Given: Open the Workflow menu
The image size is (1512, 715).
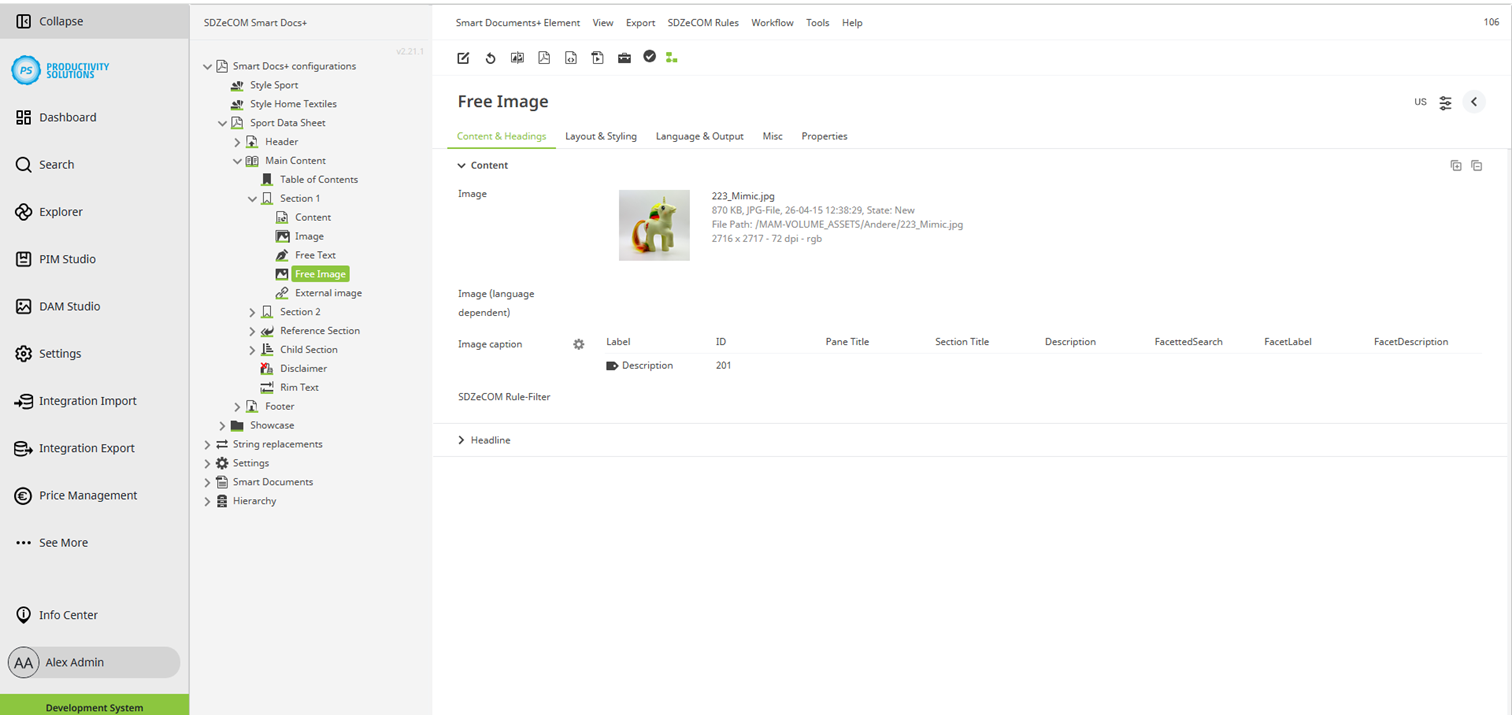Looking at the screenshot, I should [772, 23].
